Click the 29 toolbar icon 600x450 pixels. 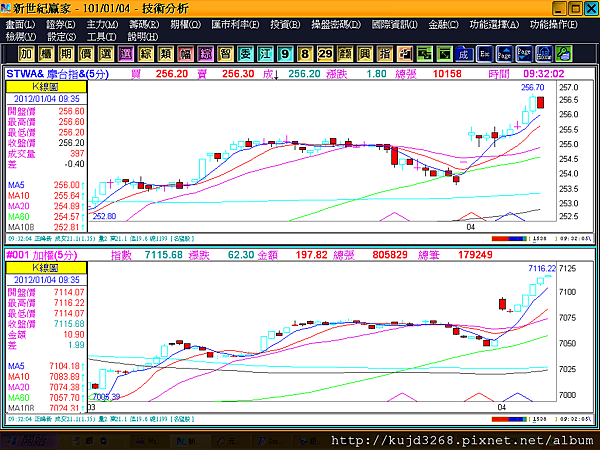click(325, 54)
